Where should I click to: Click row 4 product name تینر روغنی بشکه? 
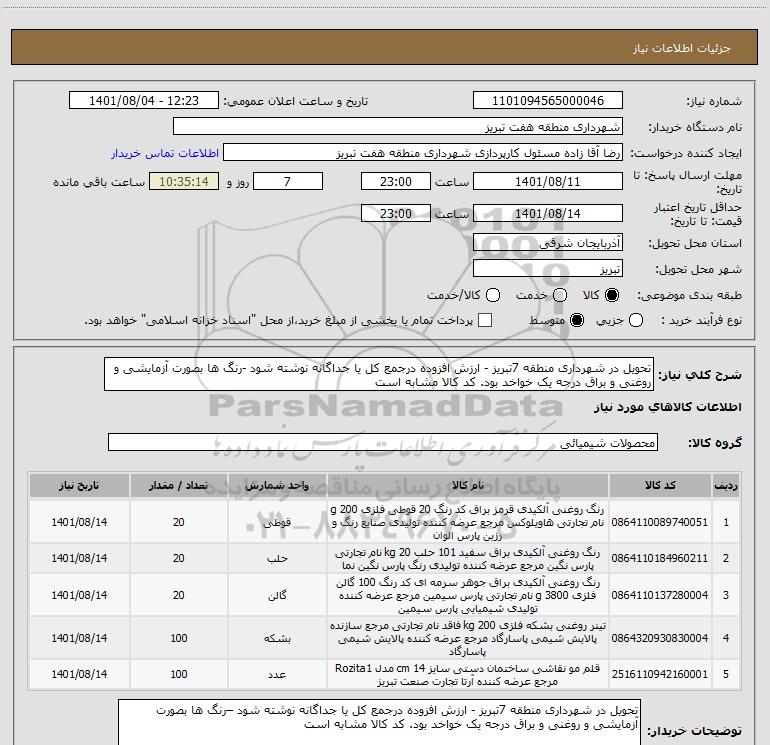(468, 638)
